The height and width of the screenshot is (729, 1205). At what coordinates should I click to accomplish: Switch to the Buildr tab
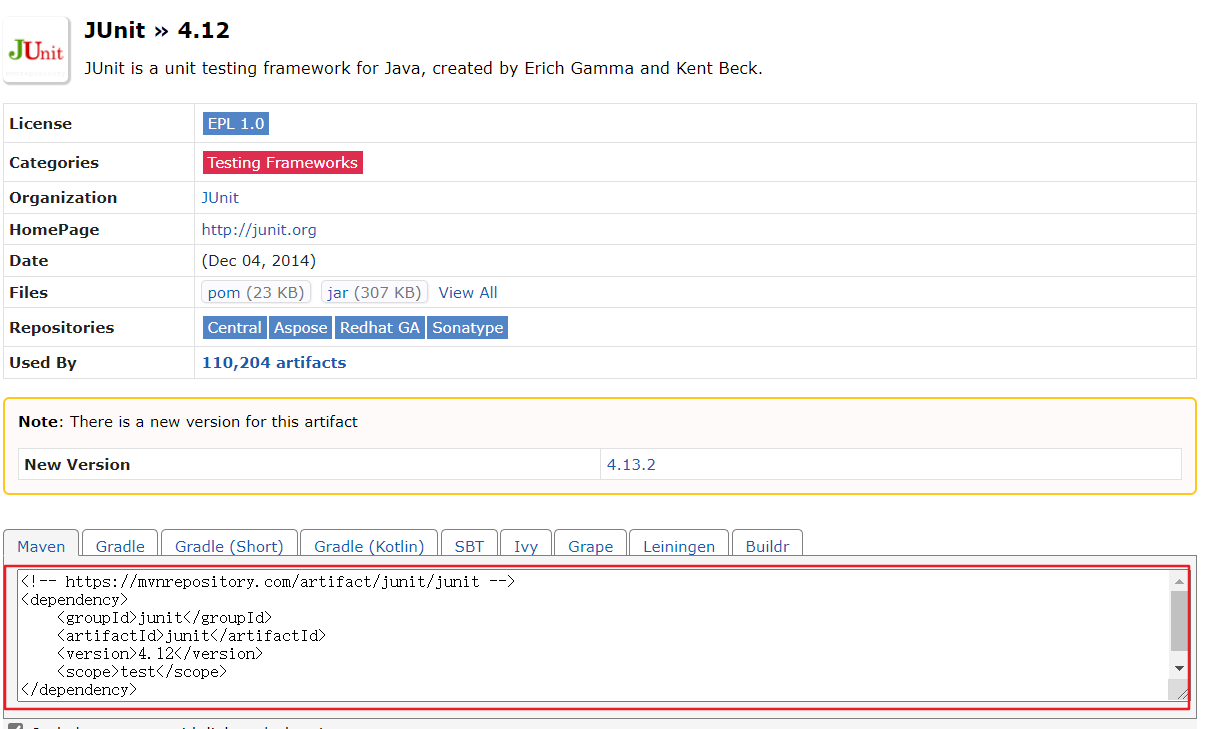click(768, 546)
